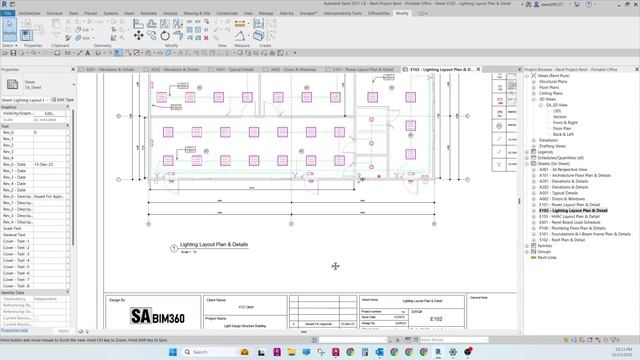Screen dimensions: 640x360
Task: Open the Architecture ribbon tab
Action: coord(30,13)
